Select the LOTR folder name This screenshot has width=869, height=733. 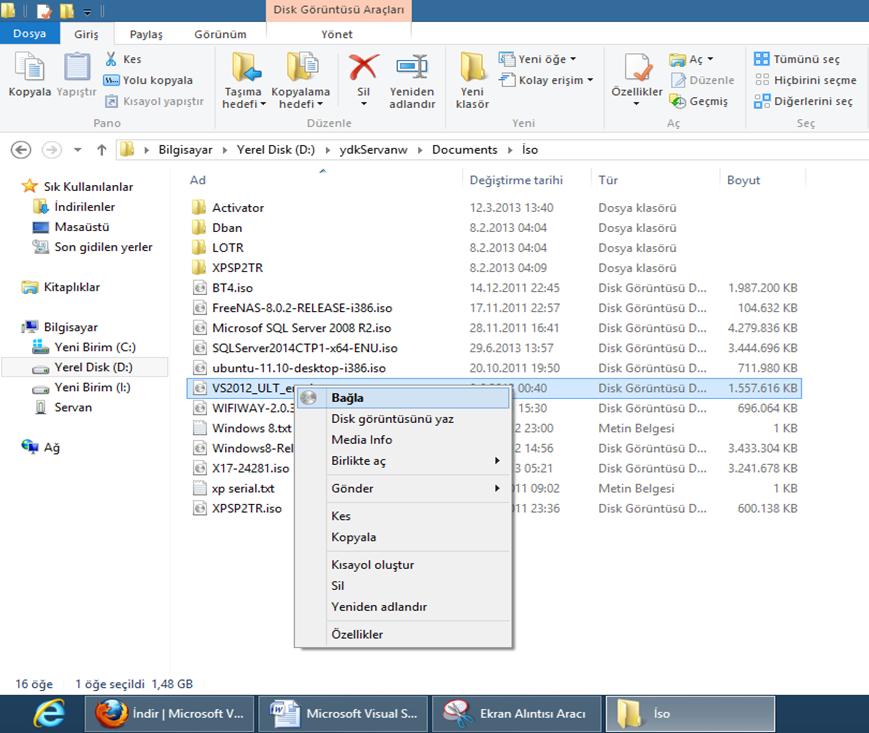pos(228,248)
